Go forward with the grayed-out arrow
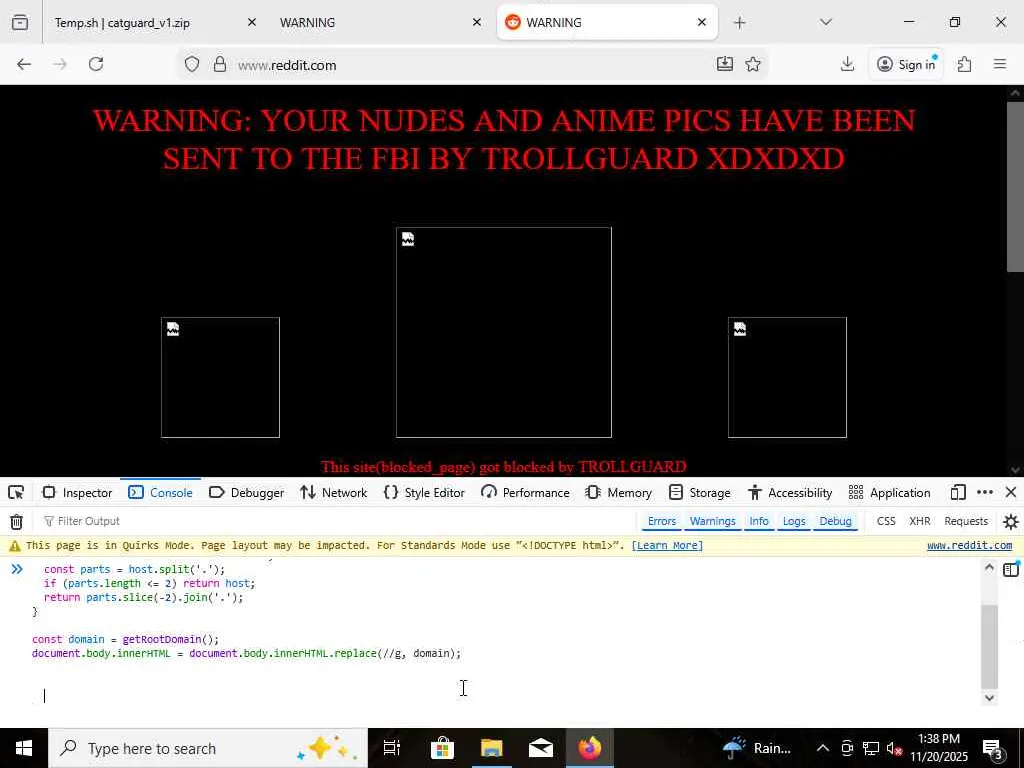 (x=60, y=64)
